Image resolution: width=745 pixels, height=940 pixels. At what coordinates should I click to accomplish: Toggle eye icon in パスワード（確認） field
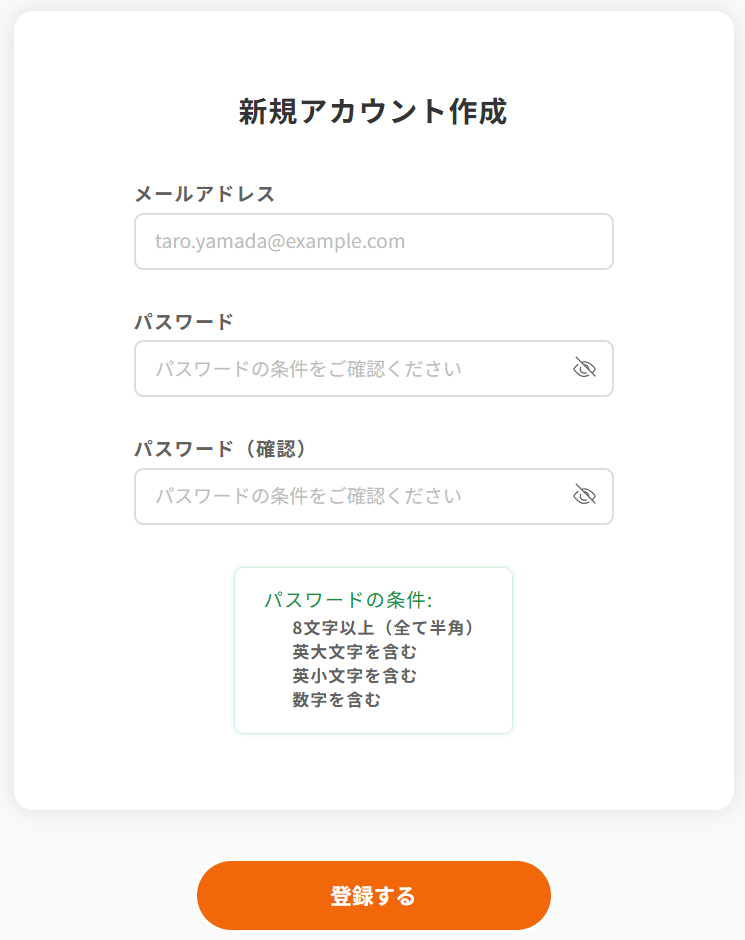584,495
